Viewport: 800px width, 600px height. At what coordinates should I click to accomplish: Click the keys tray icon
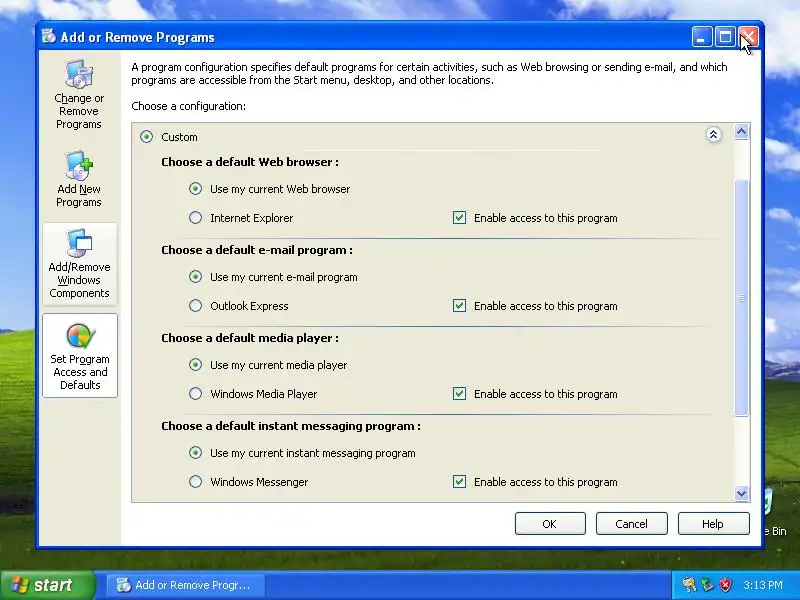pyautogui.click(x=689, y=585)
